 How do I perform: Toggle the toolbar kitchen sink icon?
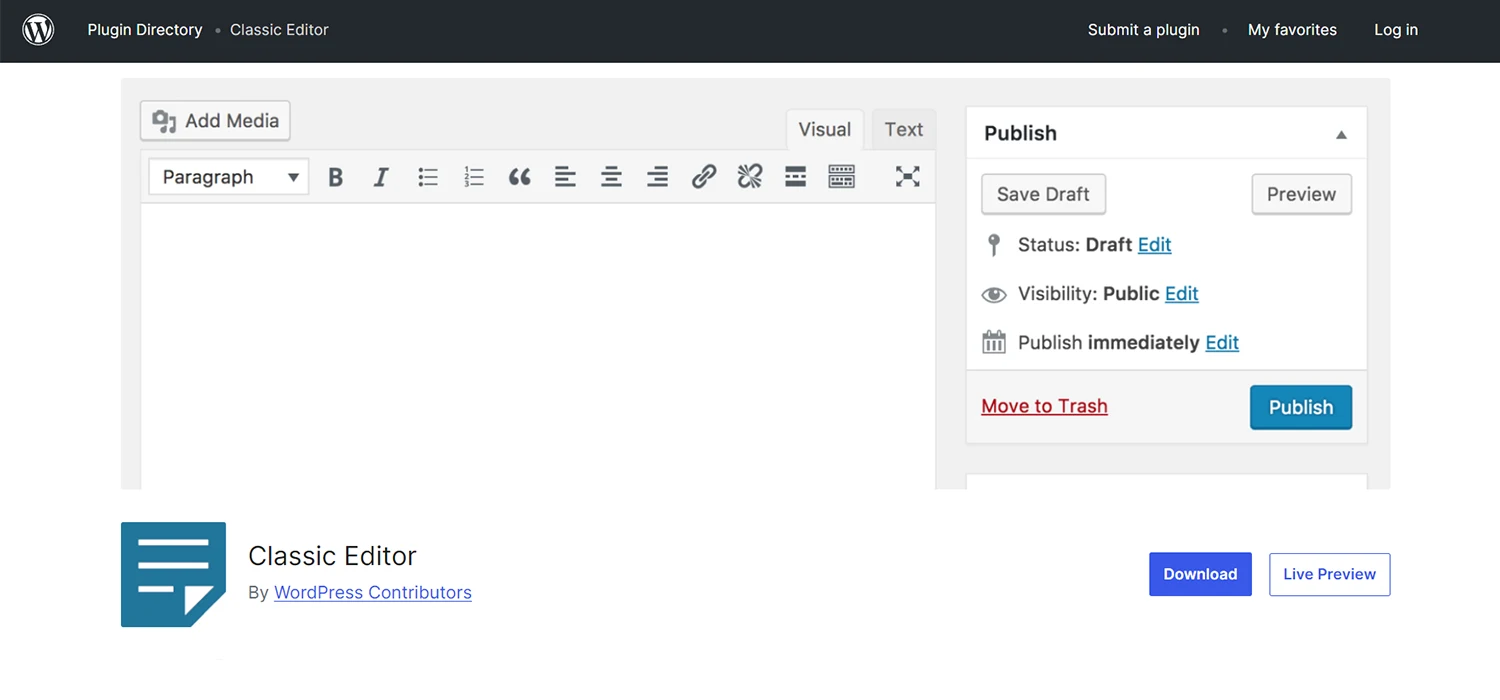click(842, 177)
